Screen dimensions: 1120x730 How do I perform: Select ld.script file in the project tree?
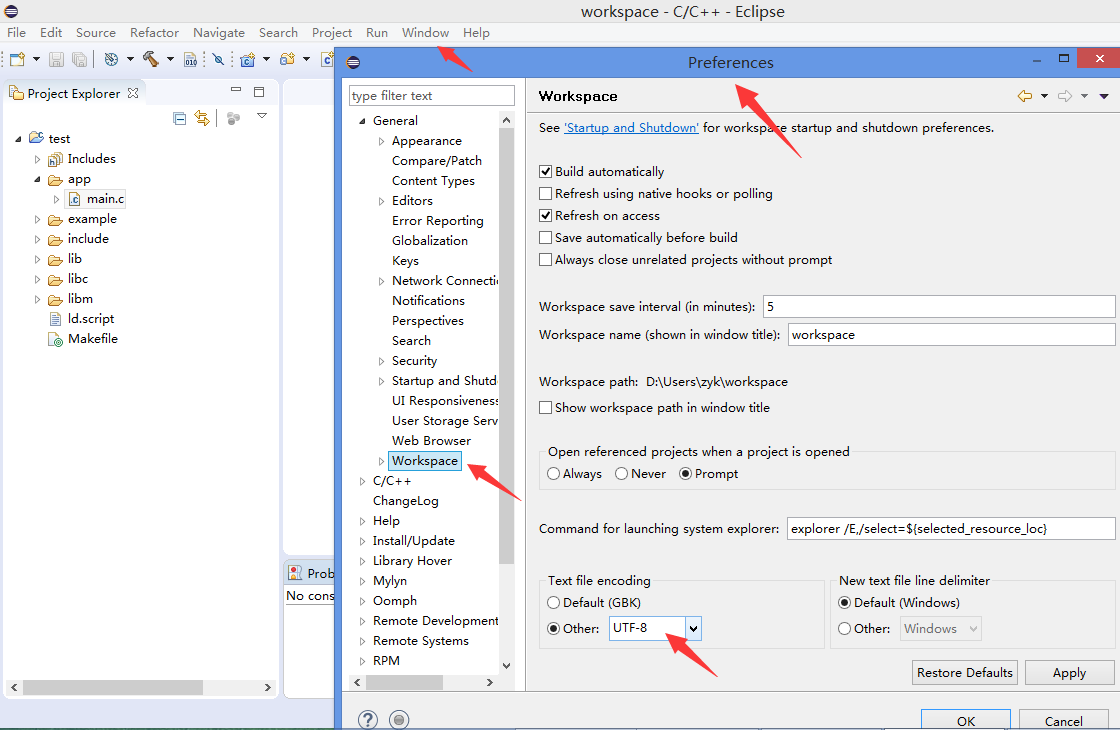91,319
